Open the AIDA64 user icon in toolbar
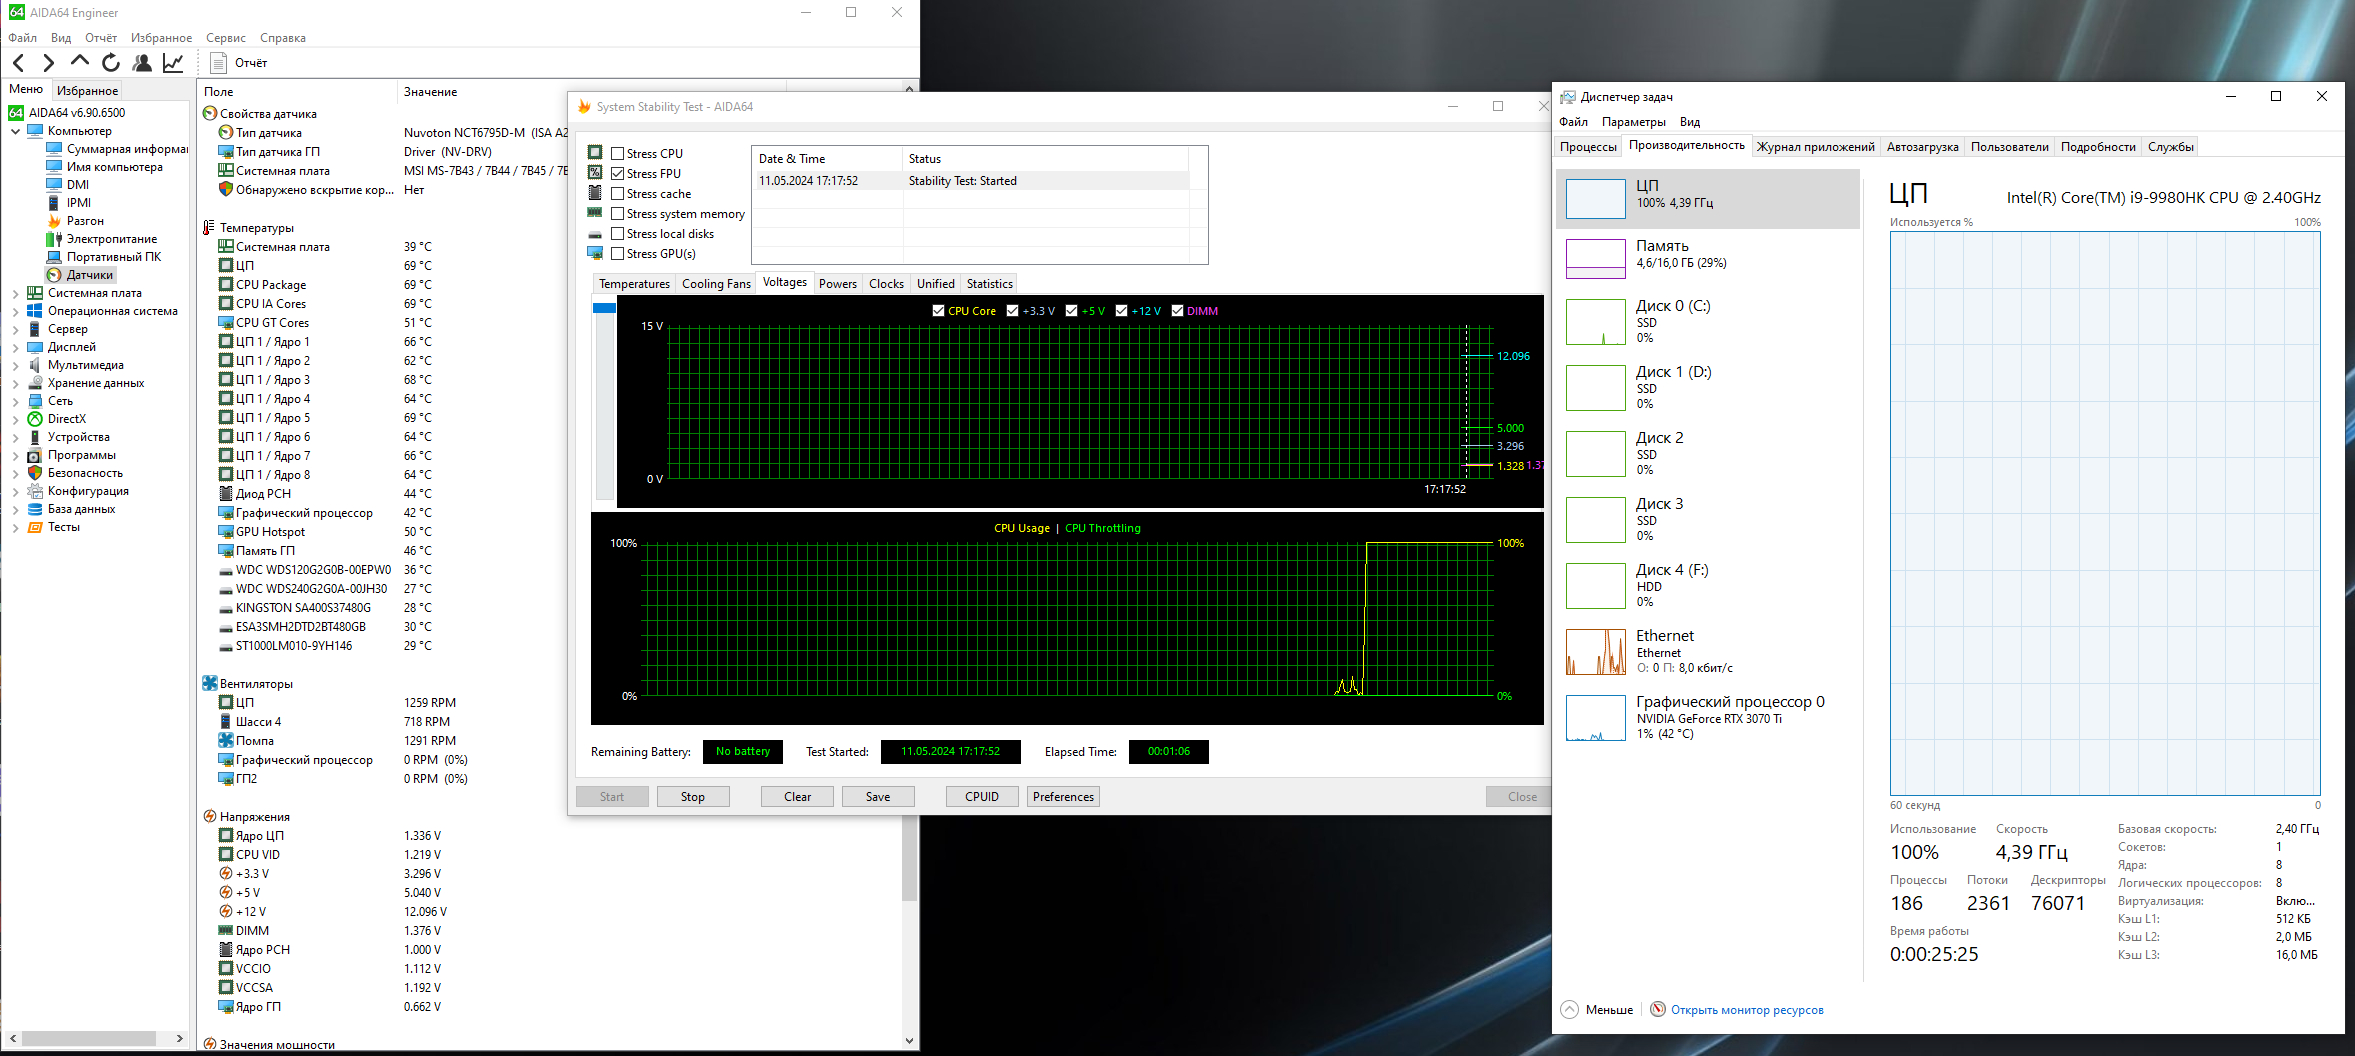Image resolution: width=2355 pixels, height=1056 pixels. point(142,63)
